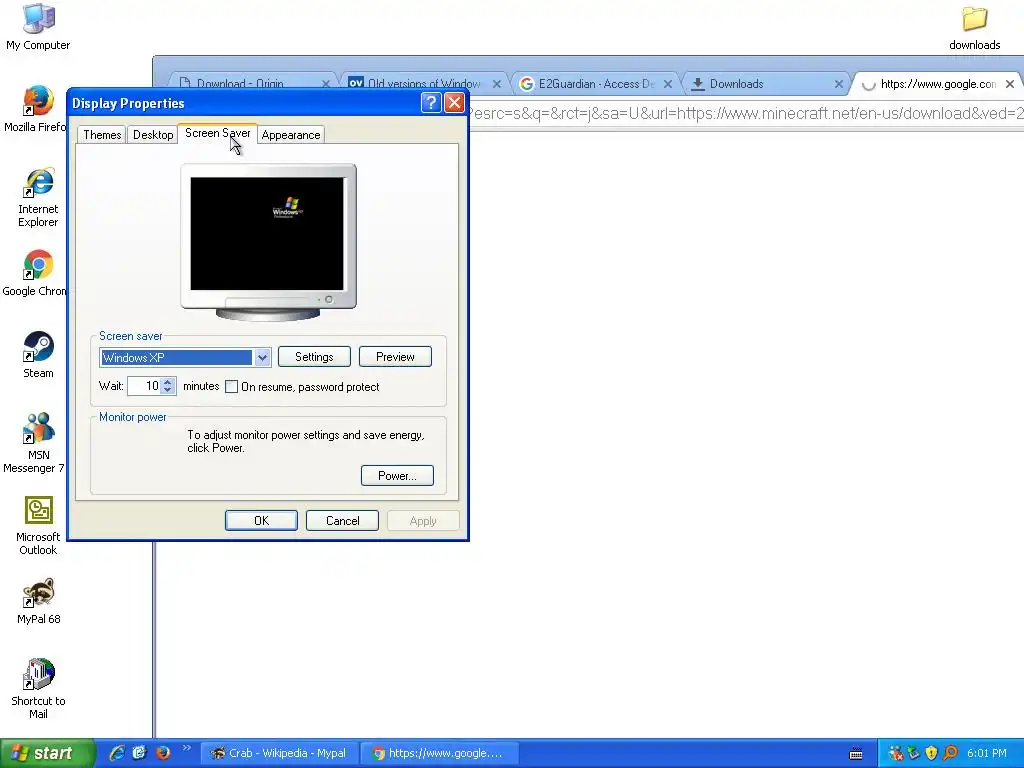The image size is (1024, 768).
Task: Open the Windows start menu
Action: click(47, 753)
